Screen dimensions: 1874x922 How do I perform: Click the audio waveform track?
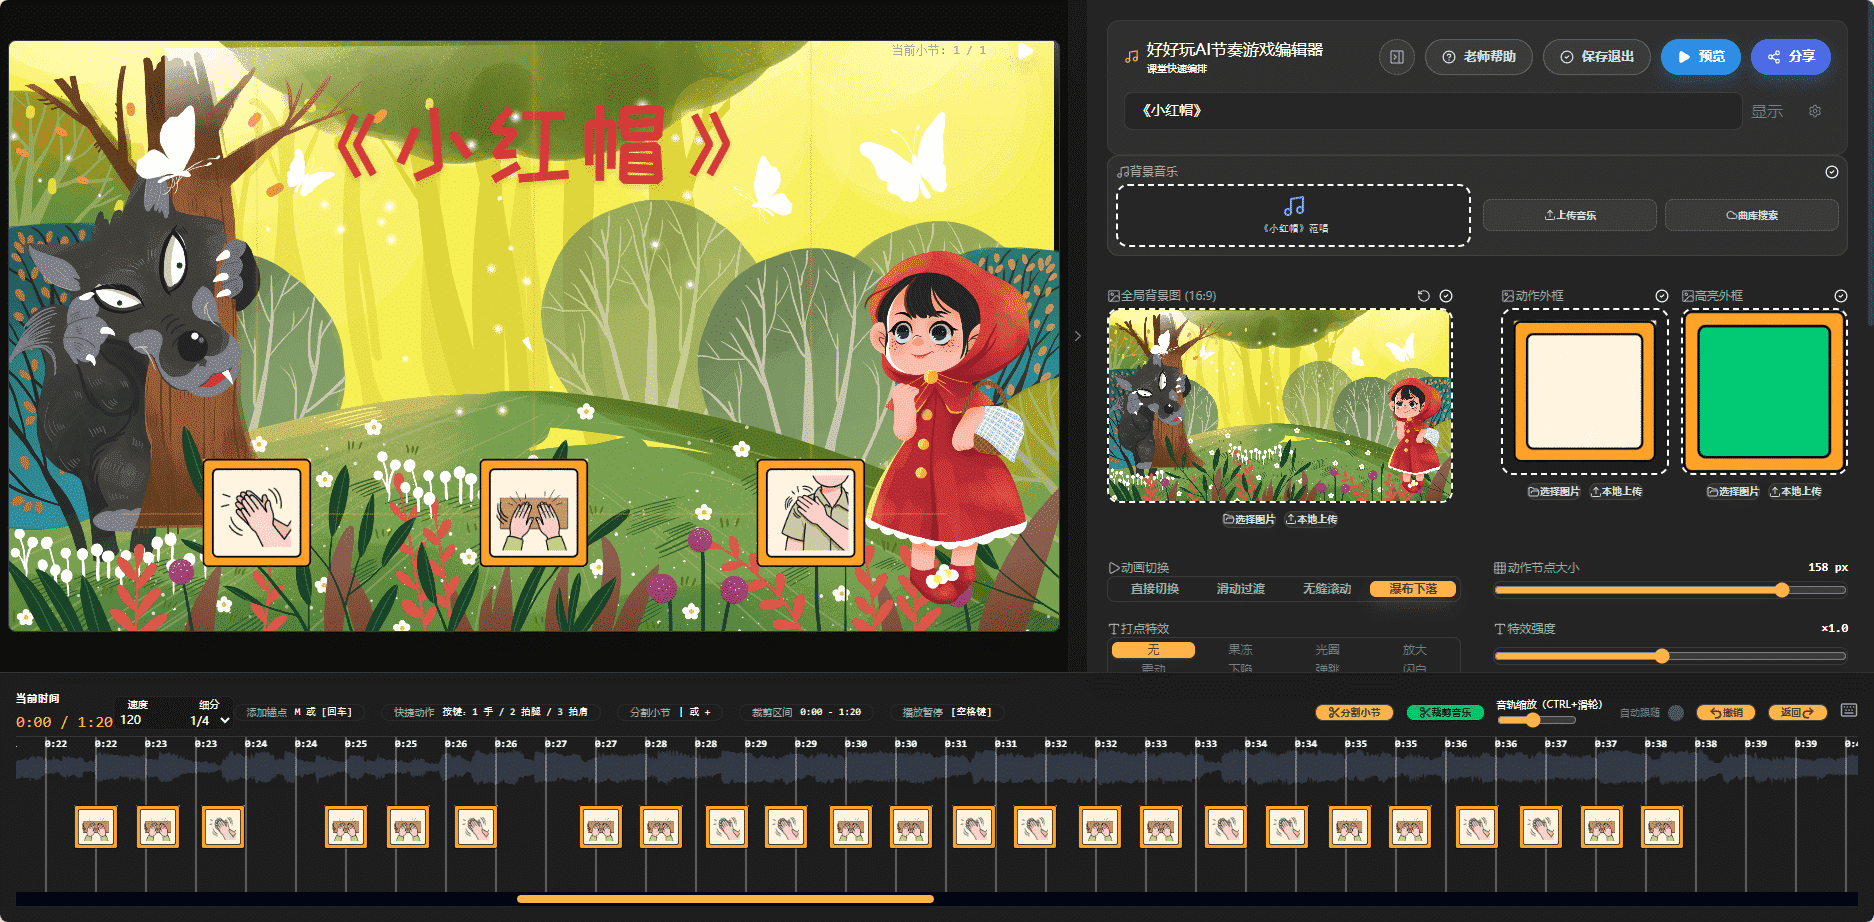click(936, 768)
